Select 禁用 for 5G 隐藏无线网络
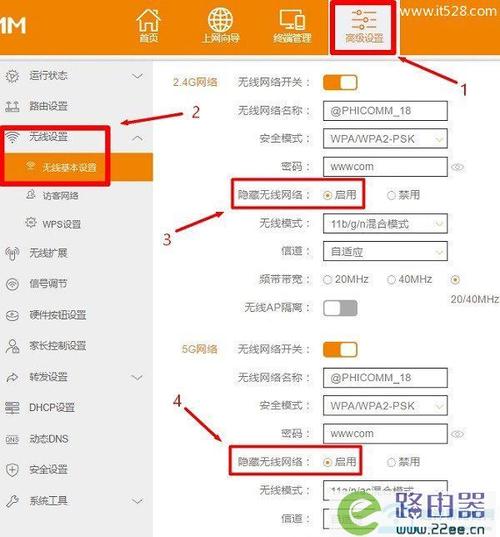 pos(391,462)
